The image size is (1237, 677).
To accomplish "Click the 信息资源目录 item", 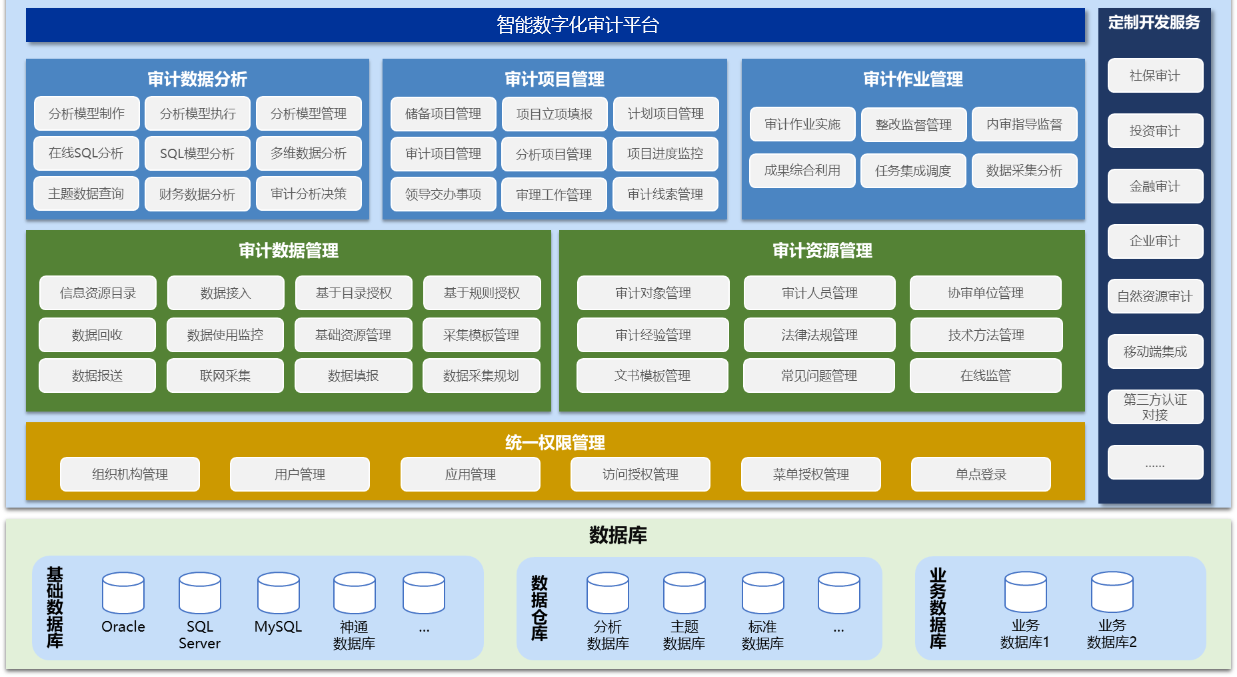I will click(x=98, y=293).
